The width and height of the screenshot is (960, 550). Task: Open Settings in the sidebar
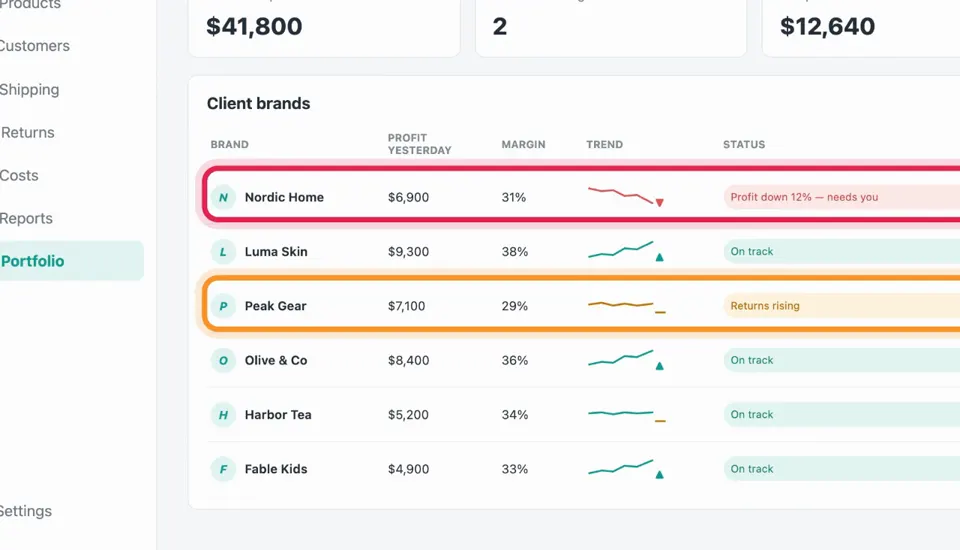26,511
